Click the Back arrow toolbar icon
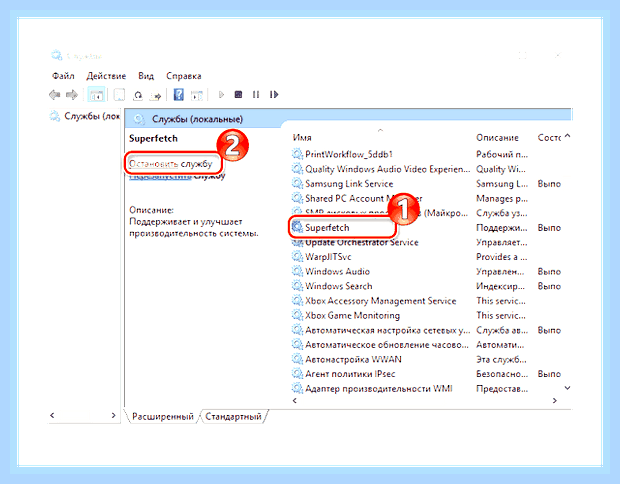The image size is (620, 484). coord(55,95)
